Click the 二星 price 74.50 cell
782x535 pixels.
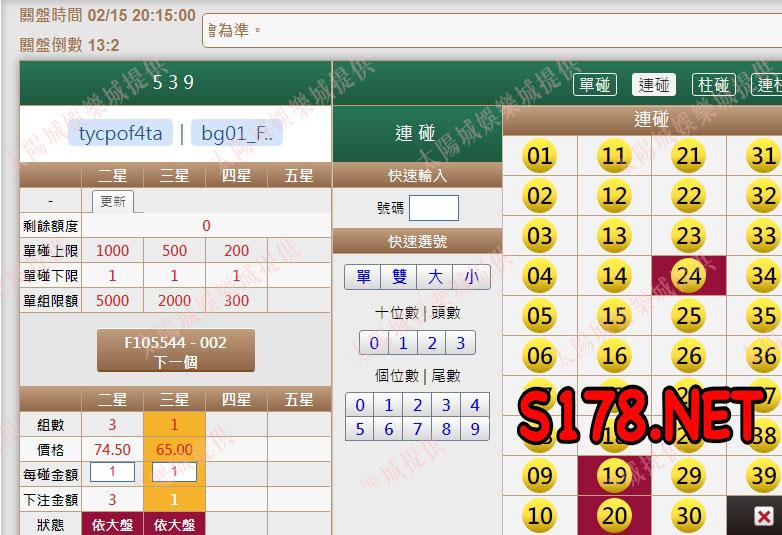pos(112,450)
